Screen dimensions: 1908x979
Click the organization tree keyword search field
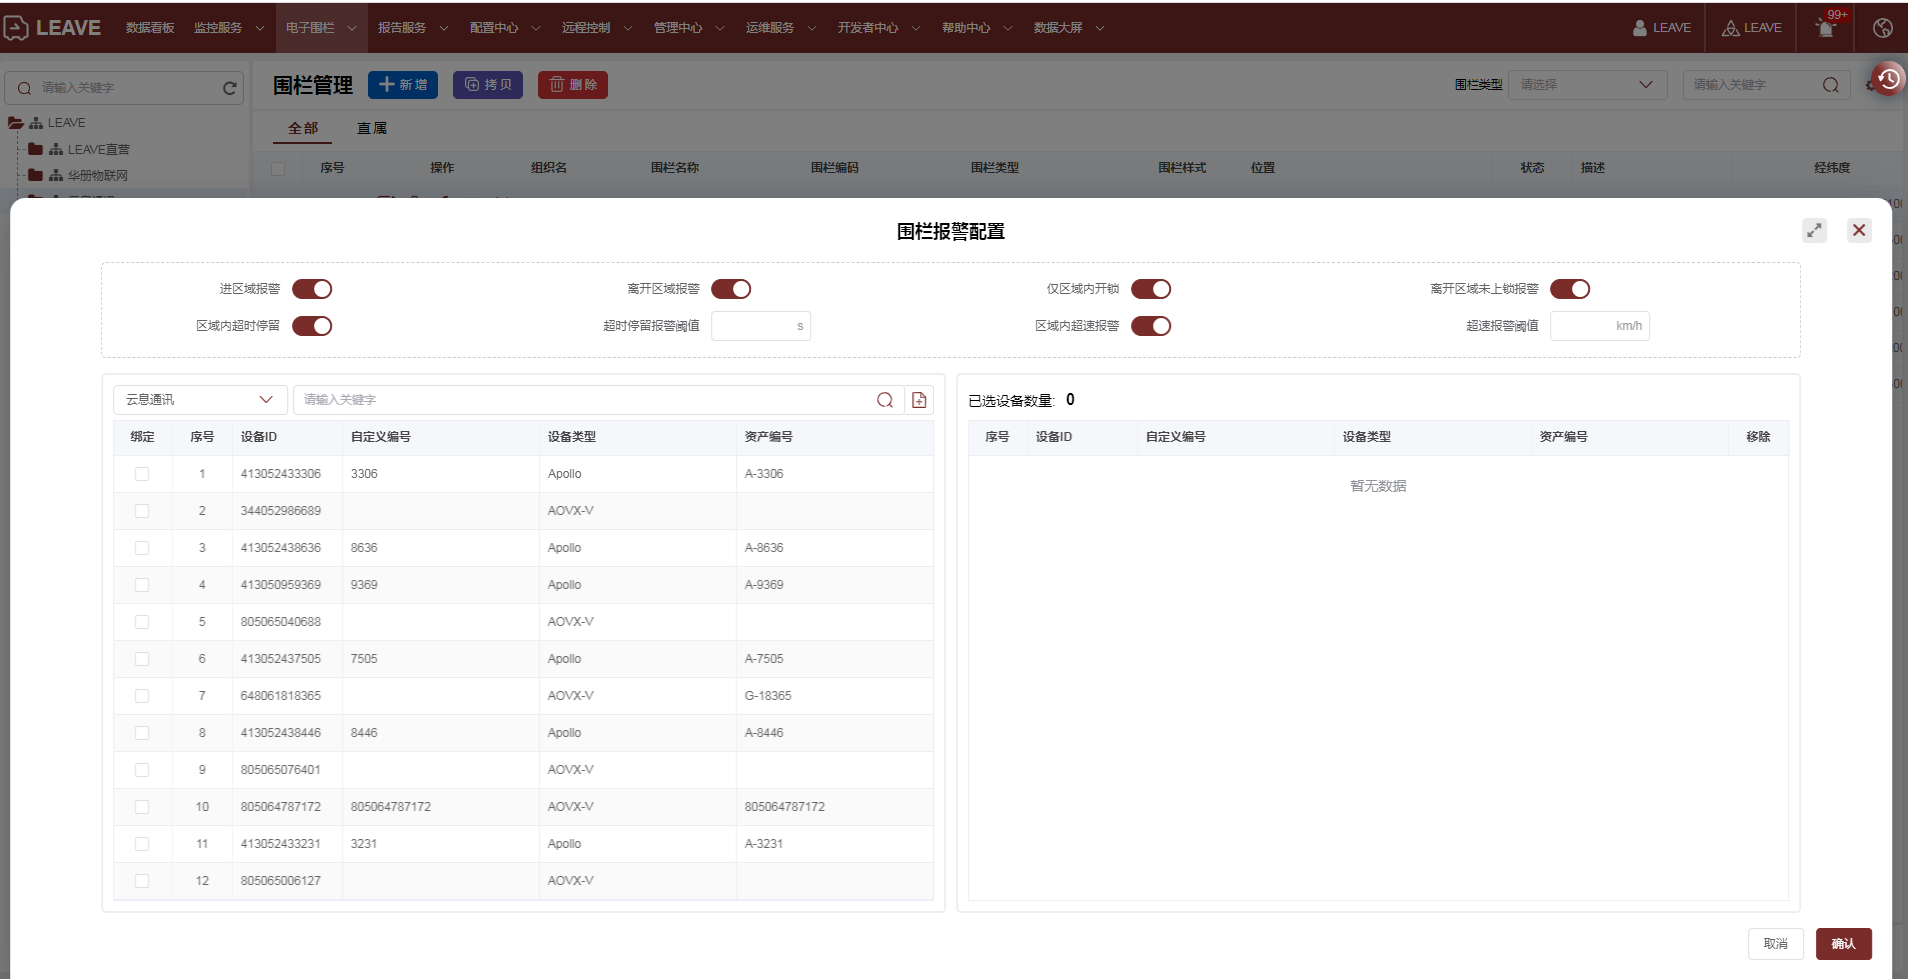coord(125,88)
